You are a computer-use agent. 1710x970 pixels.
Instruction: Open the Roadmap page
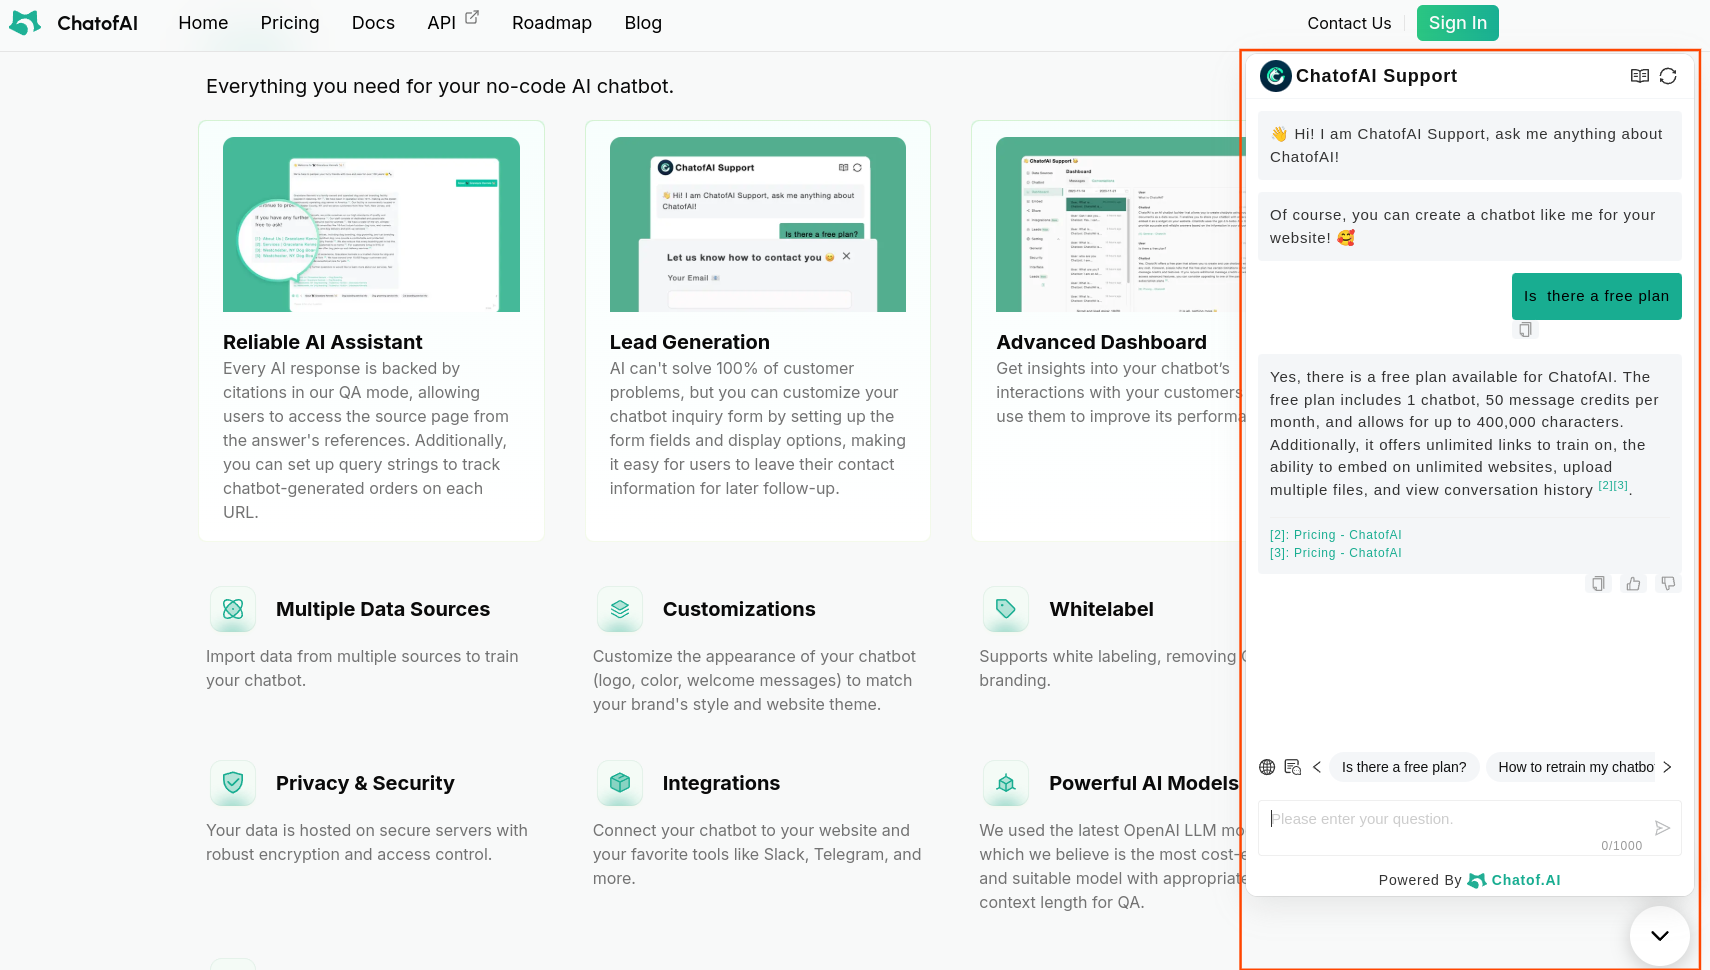click(x=552, y=23)
